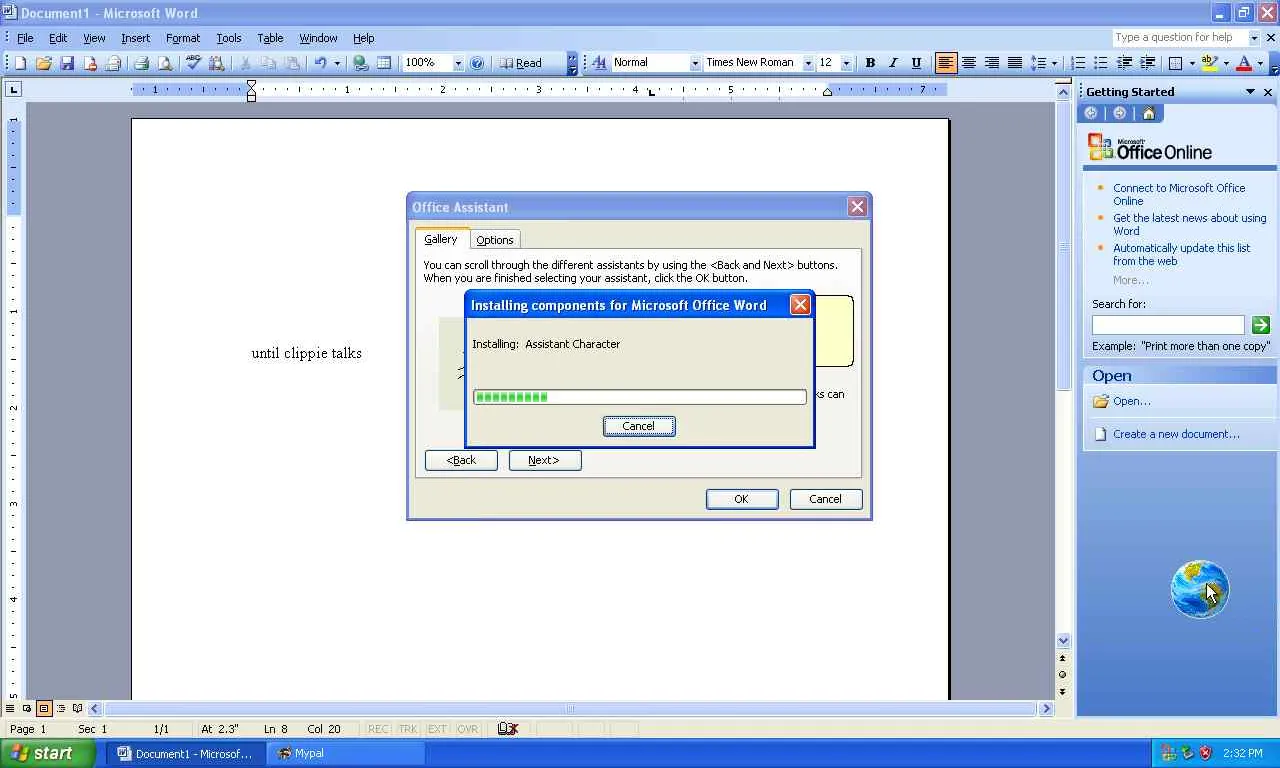Confirm the Office Assistant dialog with OK
The image size is (1280, 768).
742,499
